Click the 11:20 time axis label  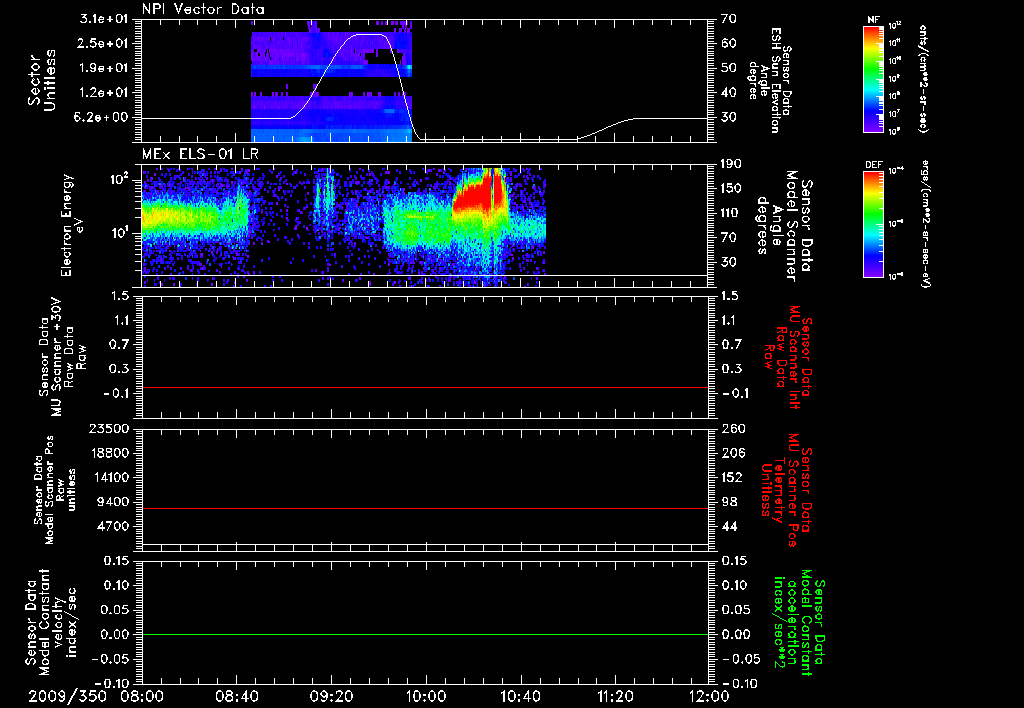point(615,696)
